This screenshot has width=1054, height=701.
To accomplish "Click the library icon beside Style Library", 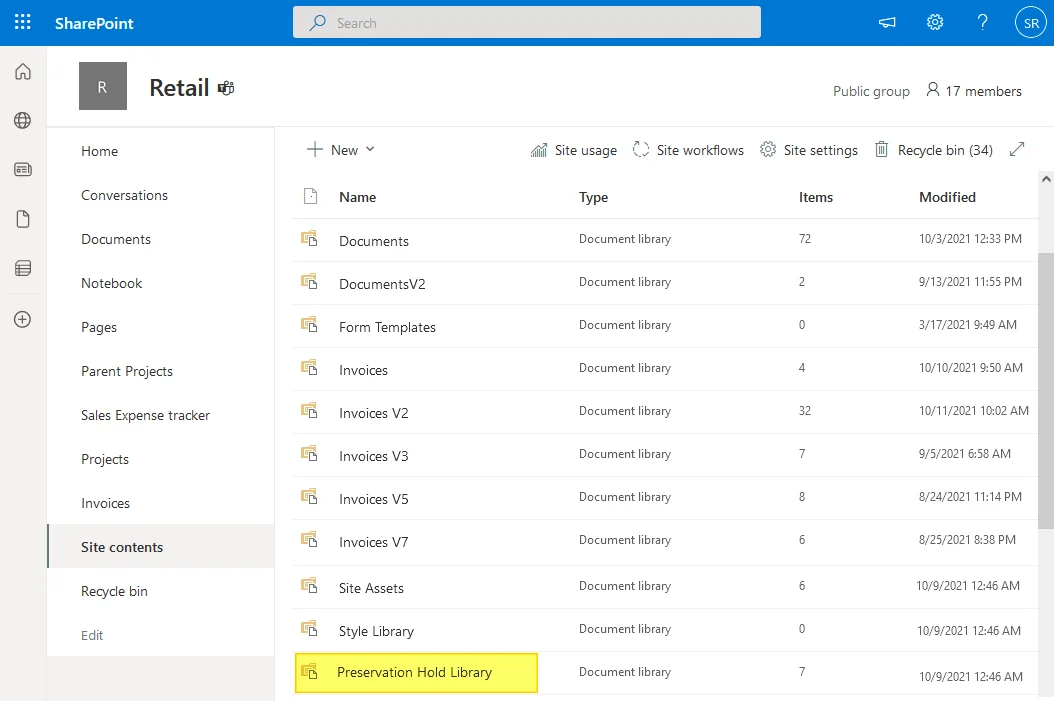I will coord(309,628).
